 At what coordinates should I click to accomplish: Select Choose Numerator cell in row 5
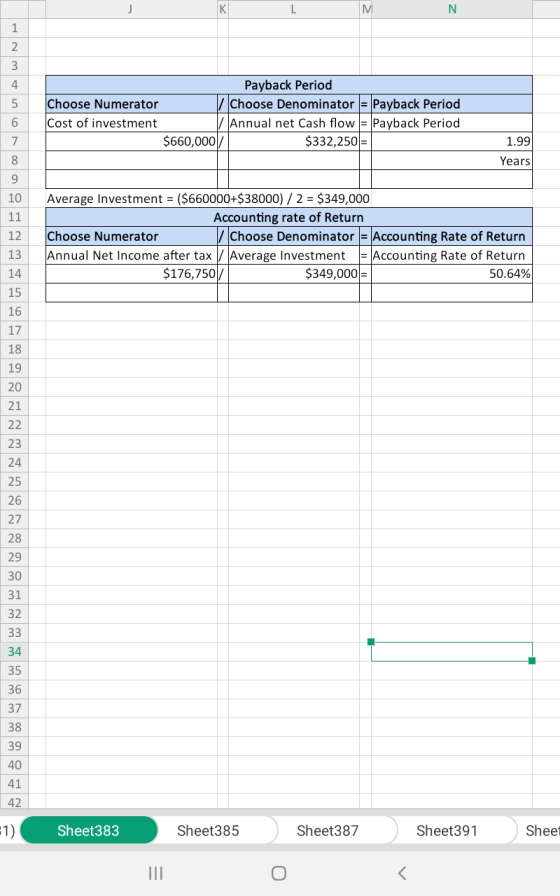point(131,104)
